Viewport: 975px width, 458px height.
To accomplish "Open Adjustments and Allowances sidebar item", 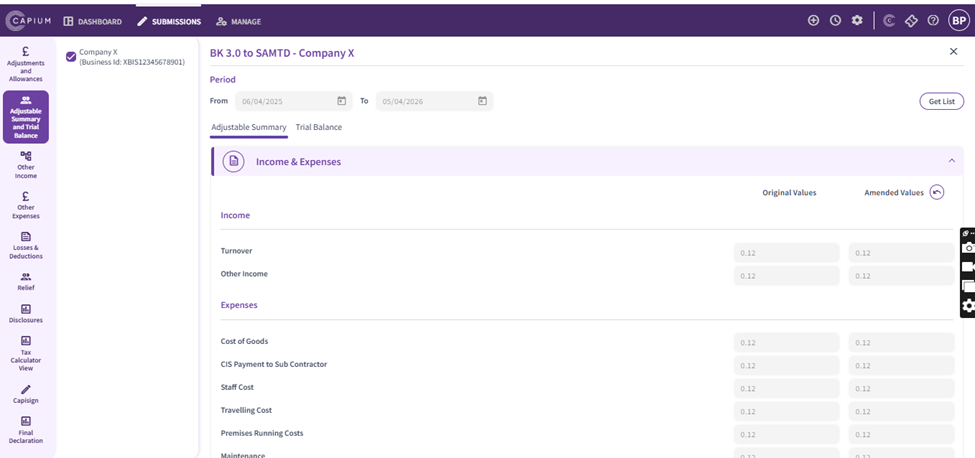I will [25, 63].
